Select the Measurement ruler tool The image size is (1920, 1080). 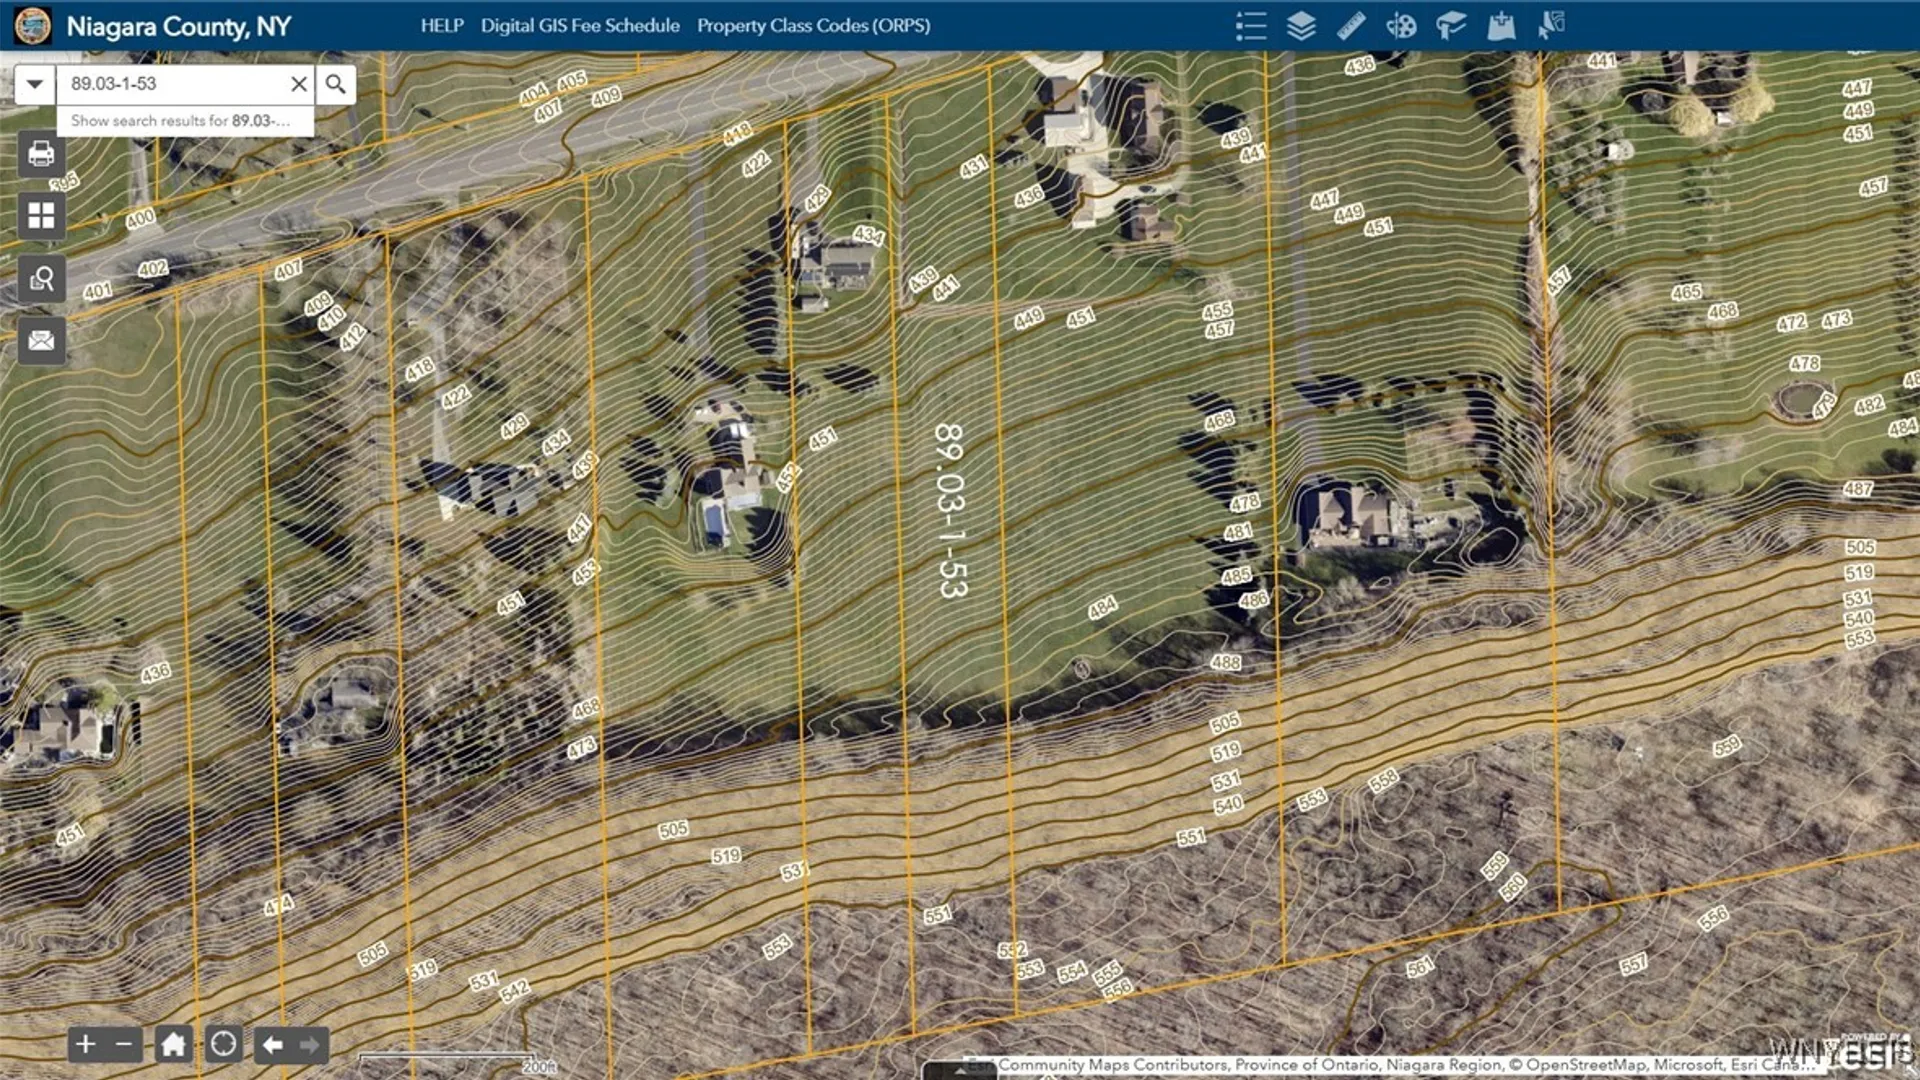click(1350, 26)
